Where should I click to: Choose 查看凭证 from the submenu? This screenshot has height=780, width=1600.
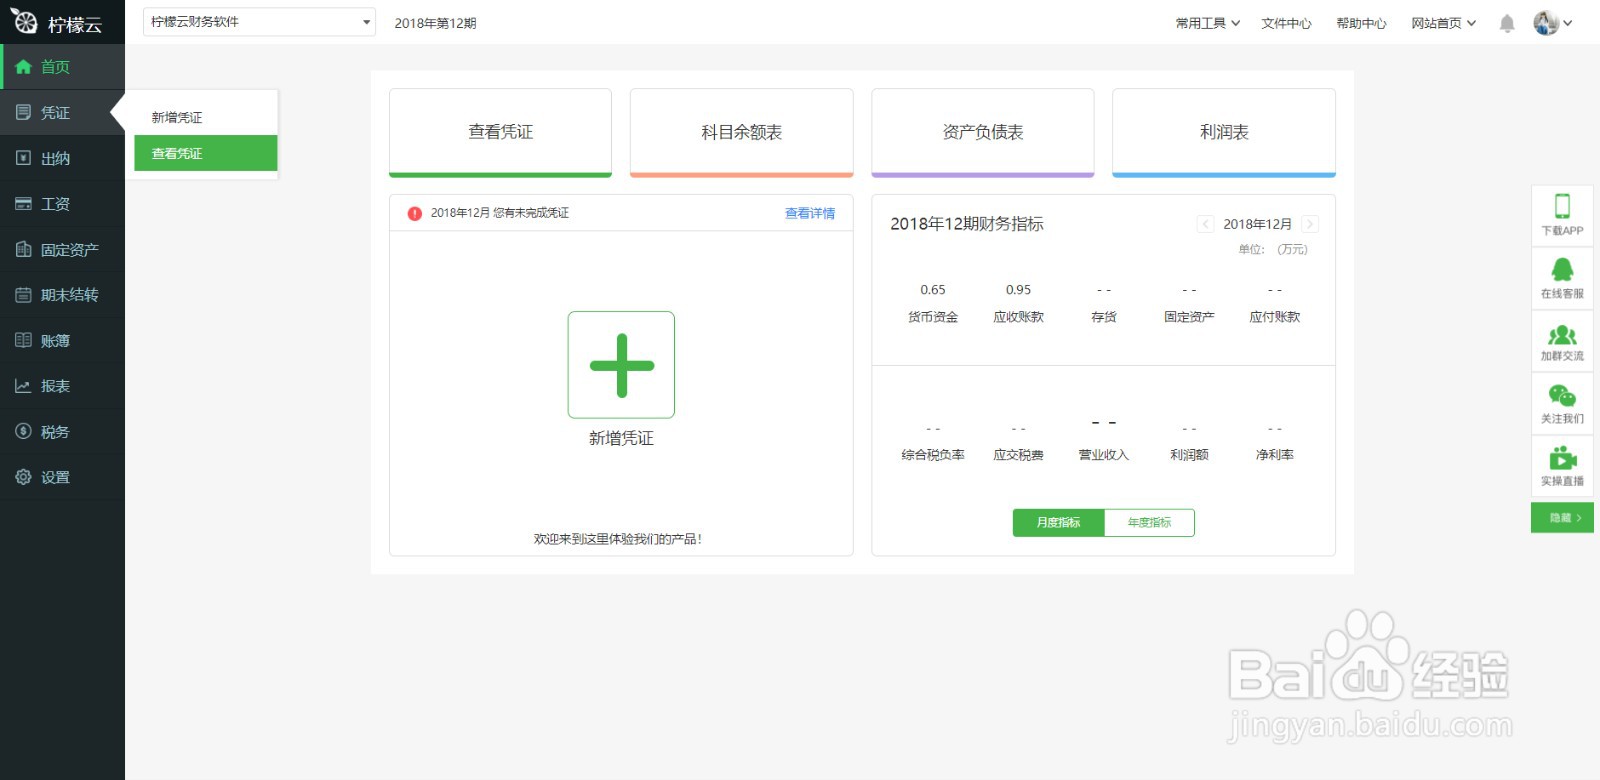pos(206,153)
